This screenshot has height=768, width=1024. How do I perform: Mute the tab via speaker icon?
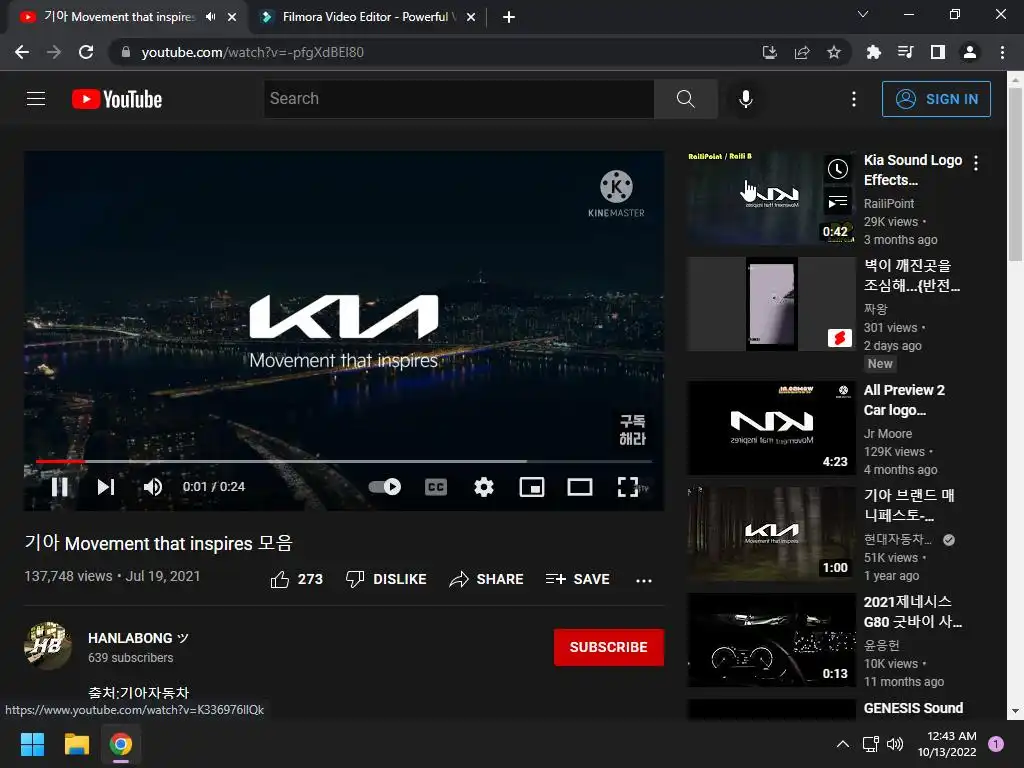210,17
